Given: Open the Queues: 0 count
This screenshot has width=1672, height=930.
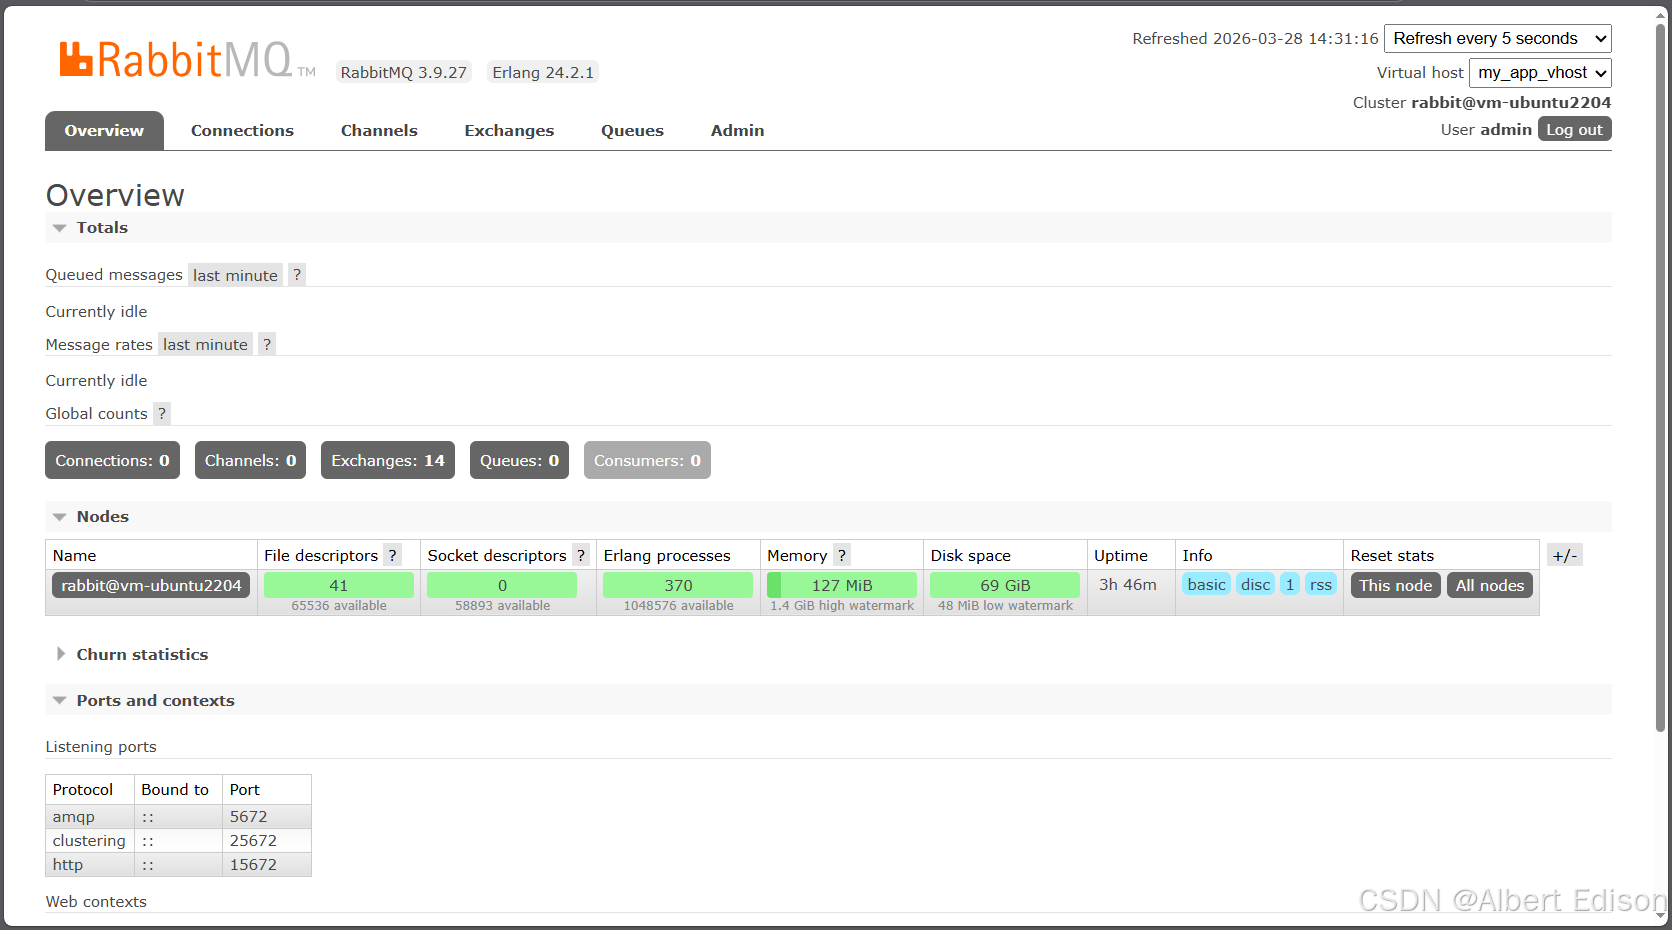Looking at the screenshot, I should pos(519,460).
